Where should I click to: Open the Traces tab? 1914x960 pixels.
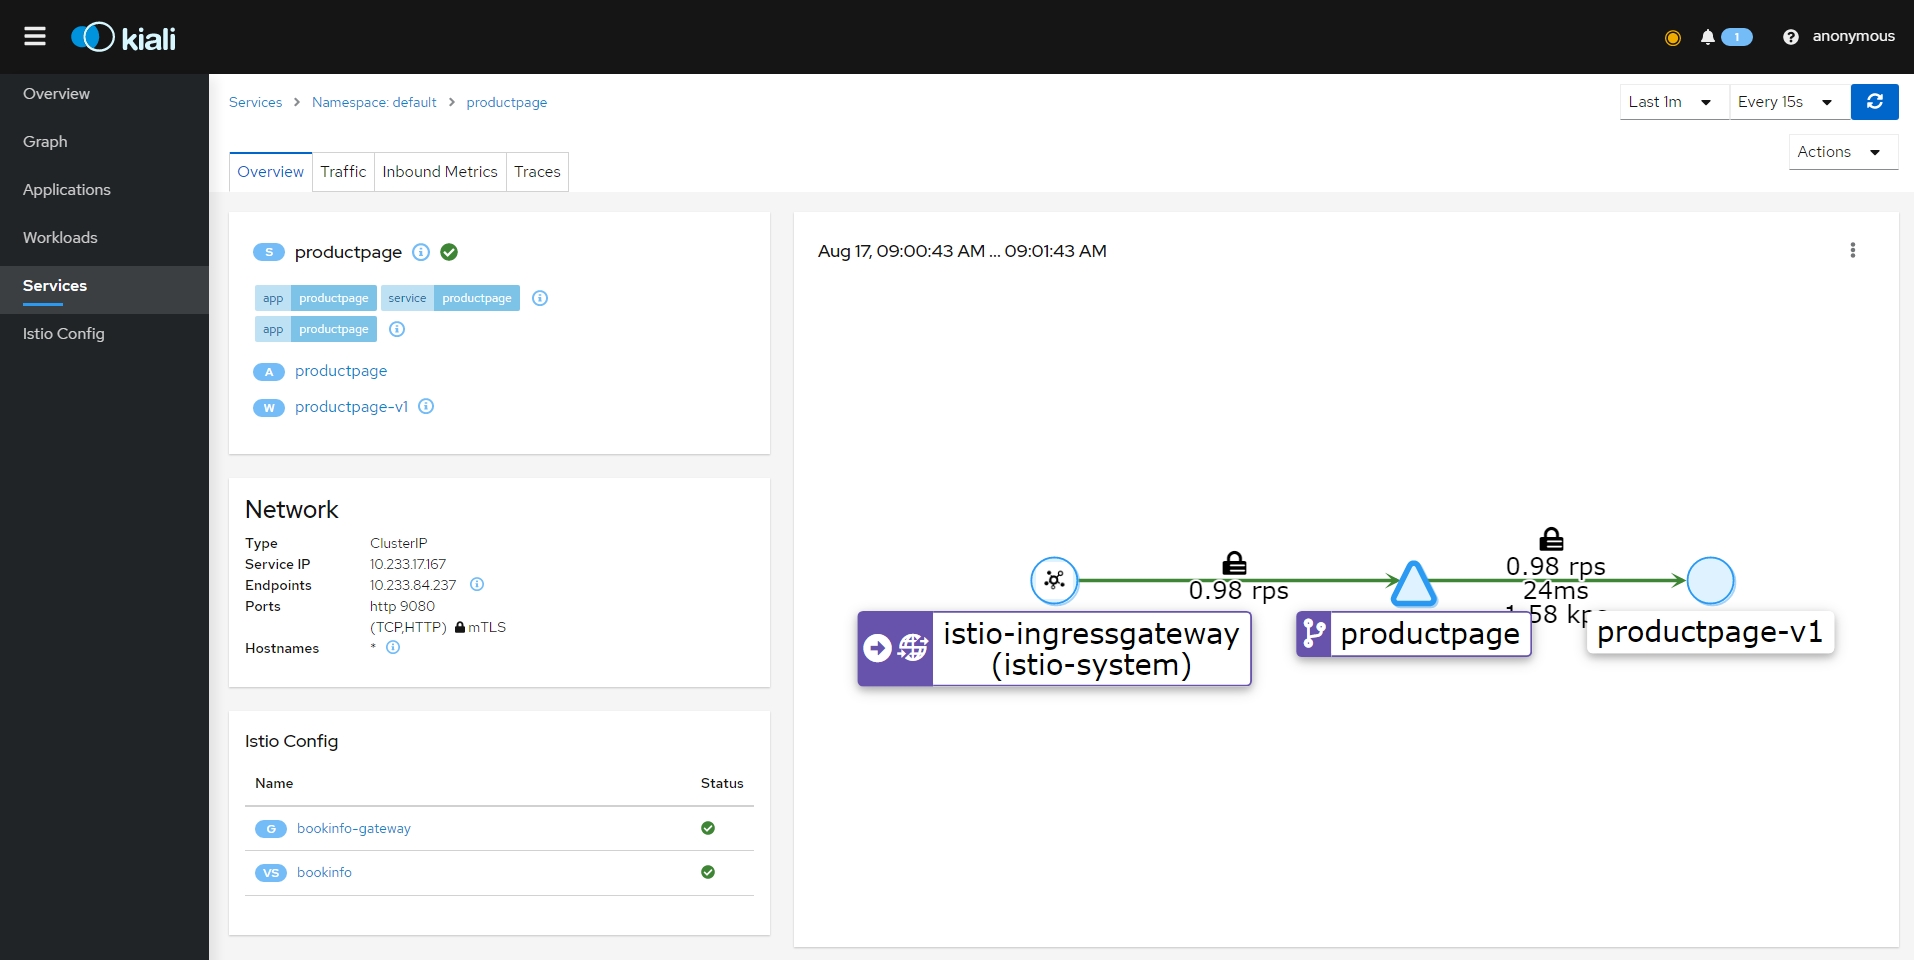tap(537, 172)
